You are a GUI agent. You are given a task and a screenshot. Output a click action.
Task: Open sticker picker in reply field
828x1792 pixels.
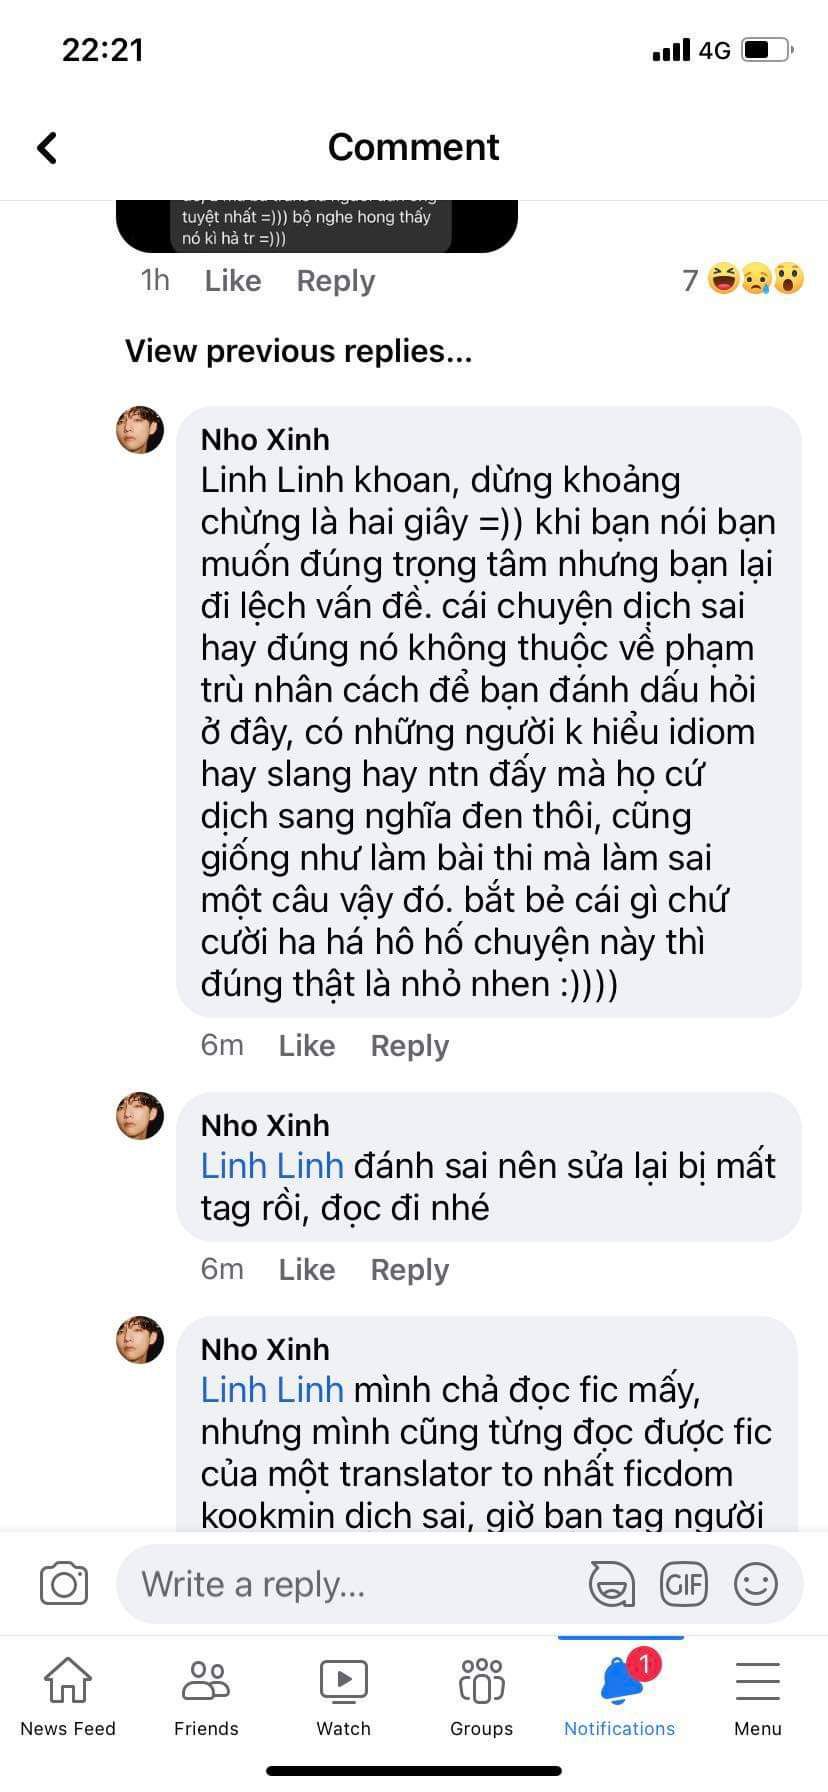click(611, 1584)
